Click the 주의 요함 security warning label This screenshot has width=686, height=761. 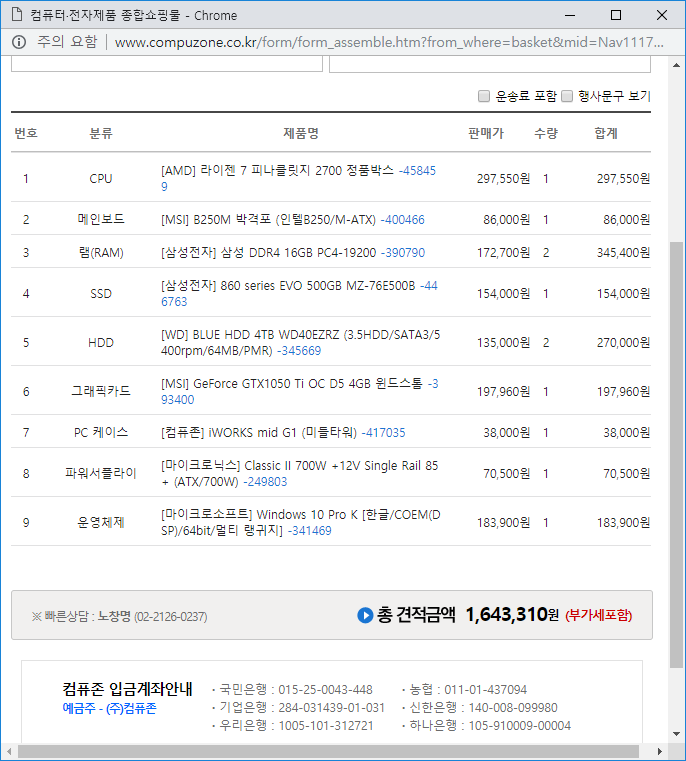coord(67,42)
